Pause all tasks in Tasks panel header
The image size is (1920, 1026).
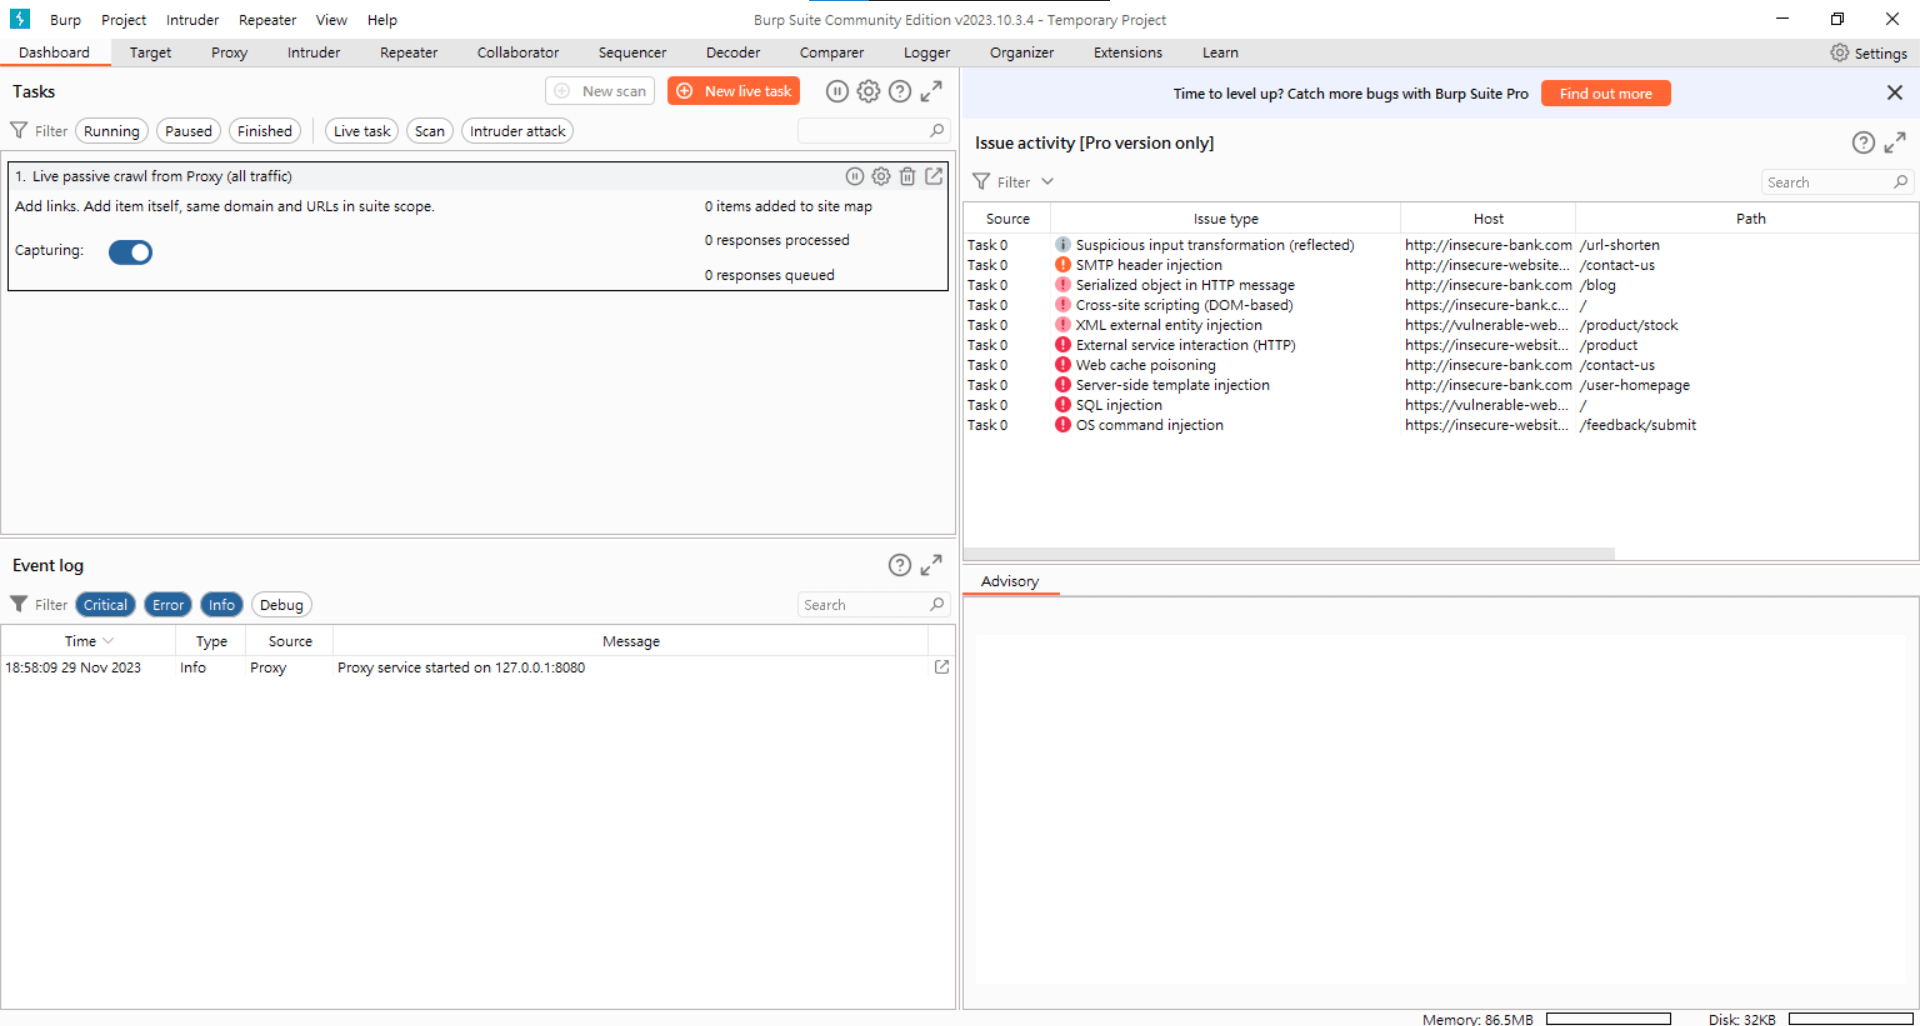click(837, 92)
